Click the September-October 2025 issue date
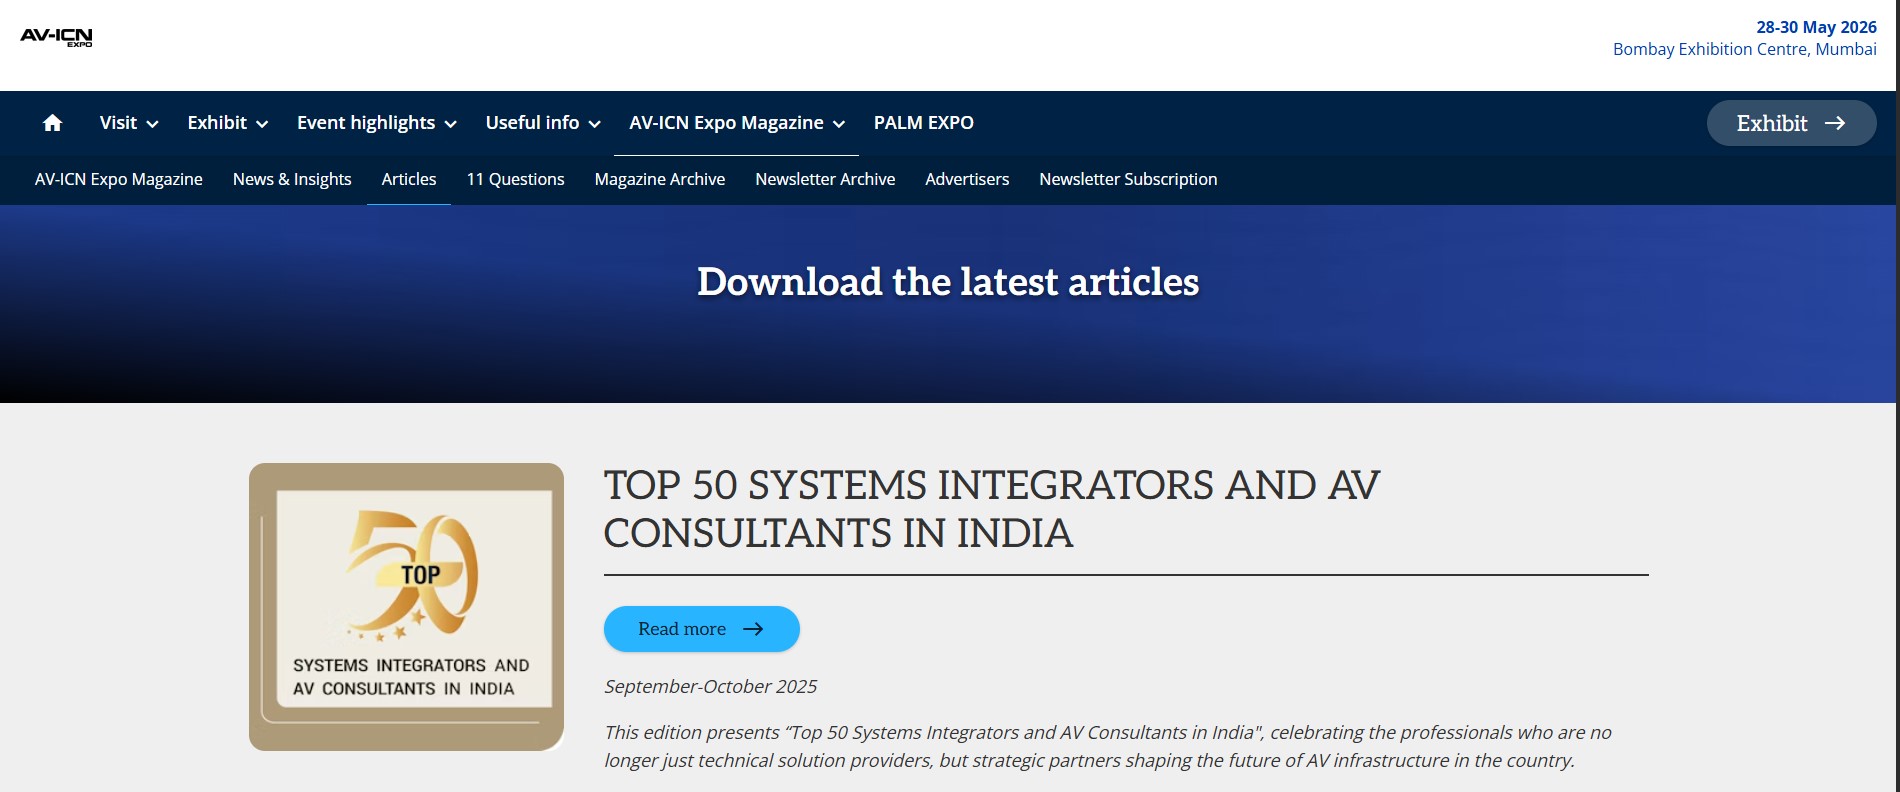1900x792 pixels. coord(710,686)
